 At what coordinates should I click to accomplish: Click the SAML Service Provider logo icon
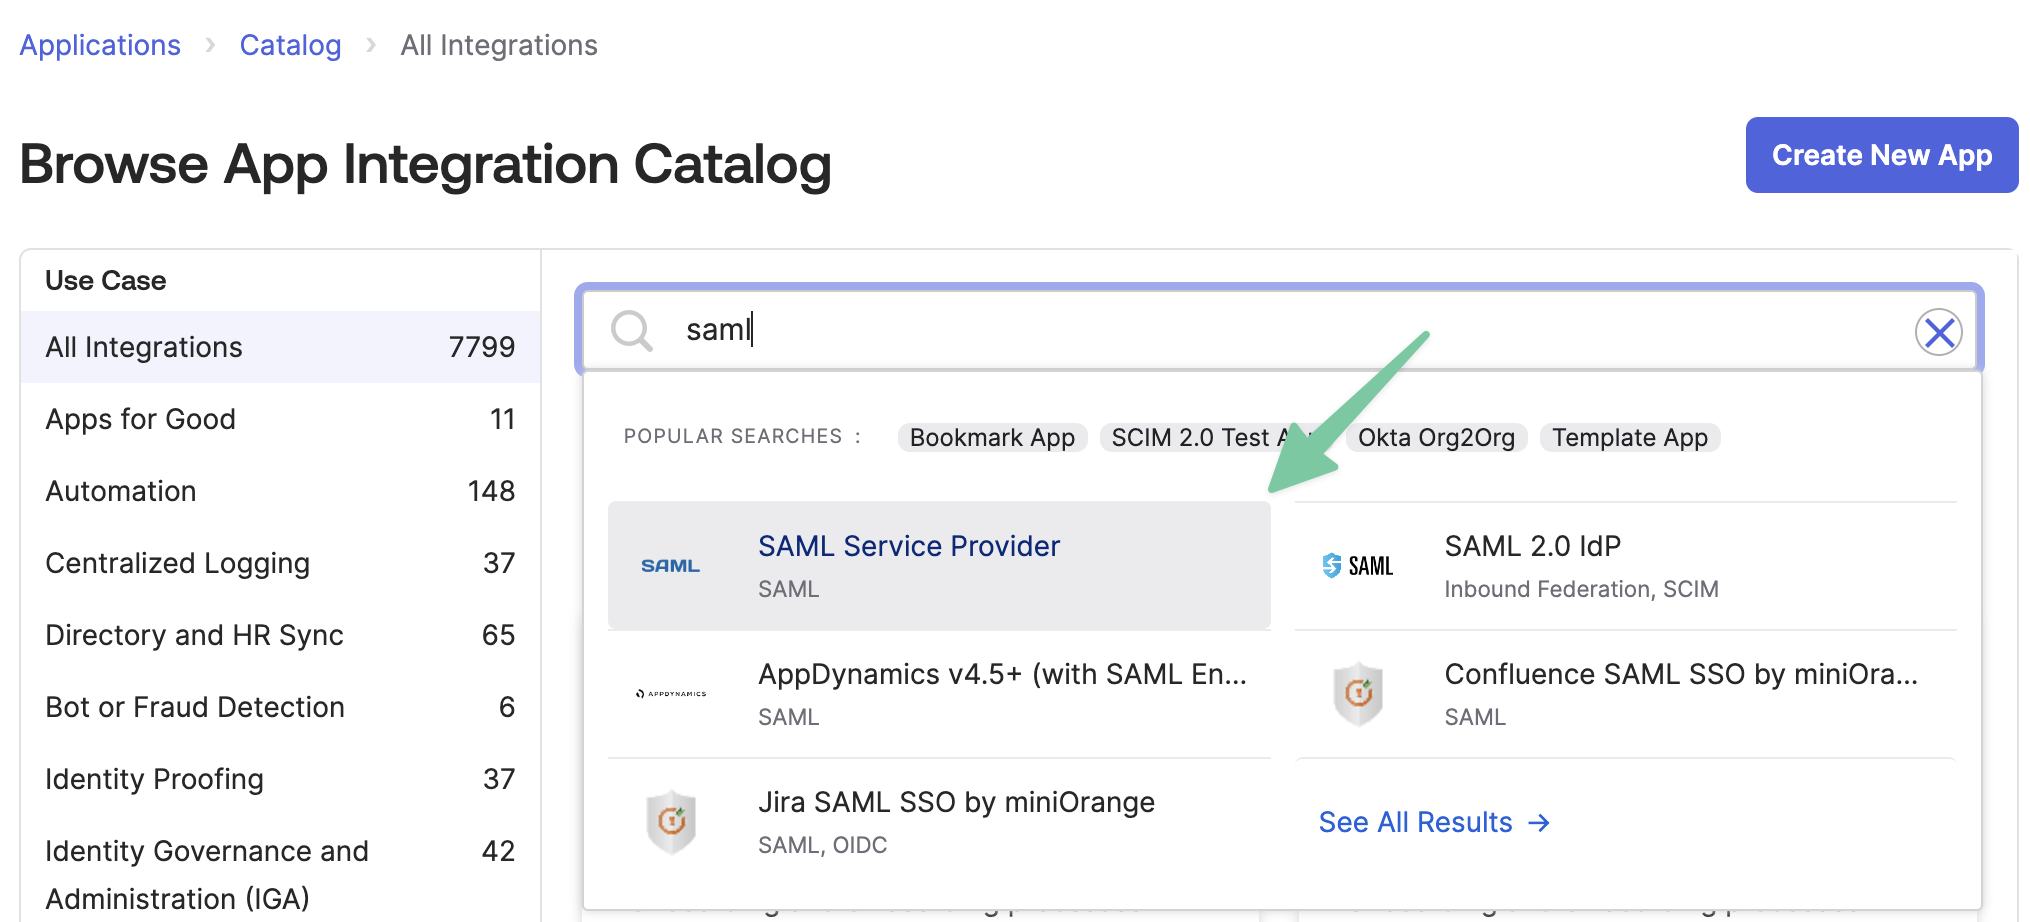[x=670, y=564]
